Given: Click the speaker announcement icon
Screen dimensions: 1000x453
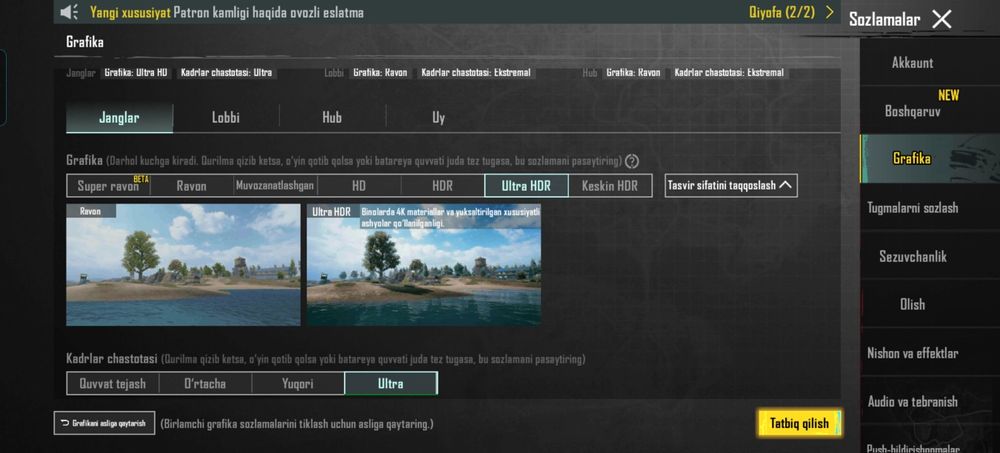Looking at the screenshot, I should click(69, 12).
